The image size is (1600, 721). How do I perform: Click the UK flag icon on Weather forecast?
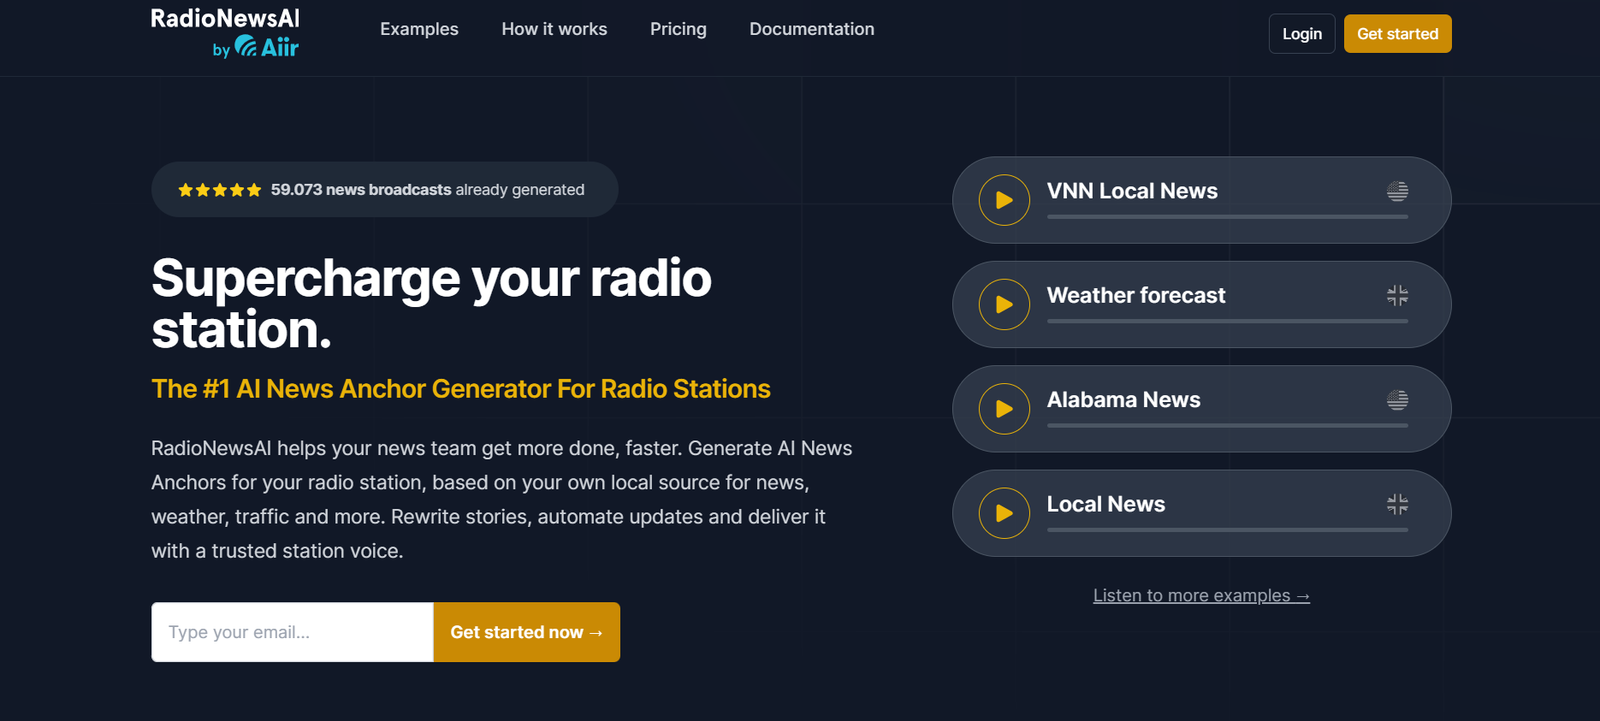tap(1397, 295)
